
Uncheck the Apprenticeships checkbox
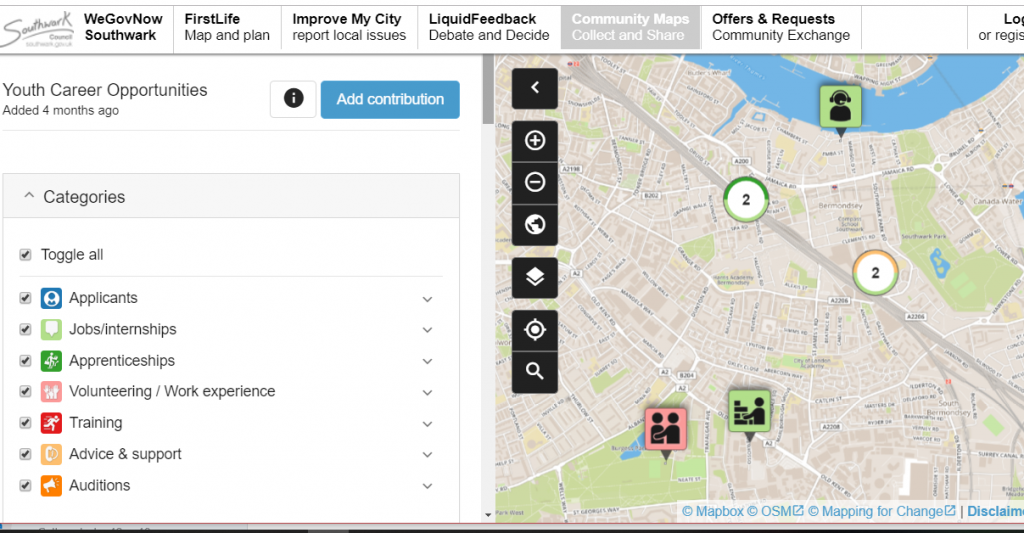point(25,361)
